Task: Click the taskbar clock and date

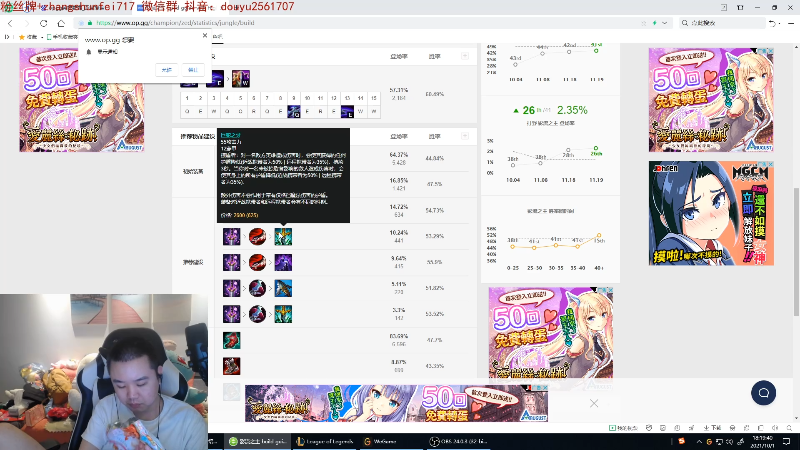Action: coord(762,441)
